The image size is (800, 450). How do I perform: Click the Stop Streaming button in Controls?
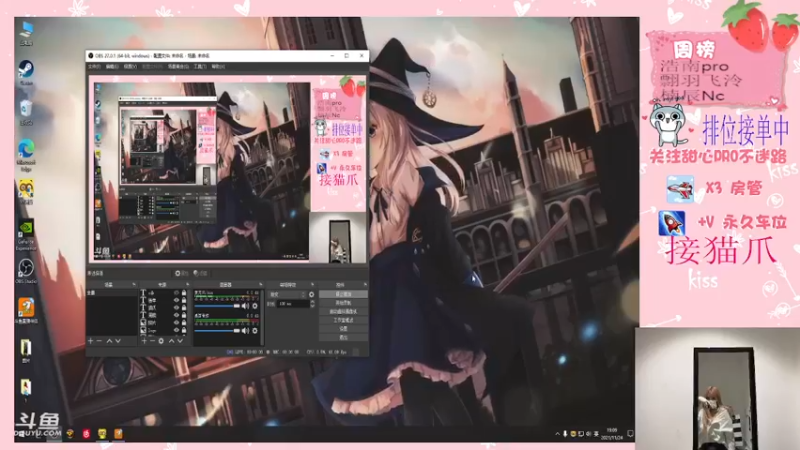coord(343,294)
